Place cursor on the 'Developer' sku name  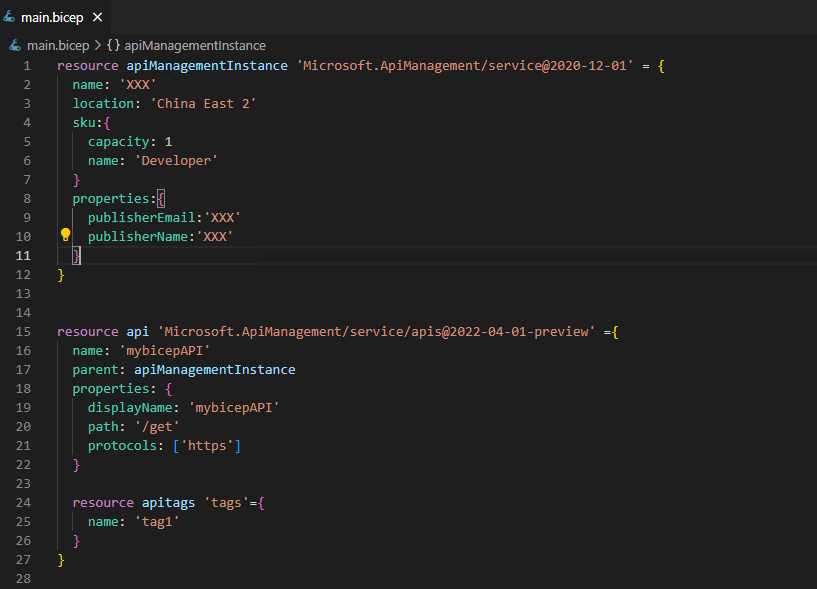[x=176, y=160]
